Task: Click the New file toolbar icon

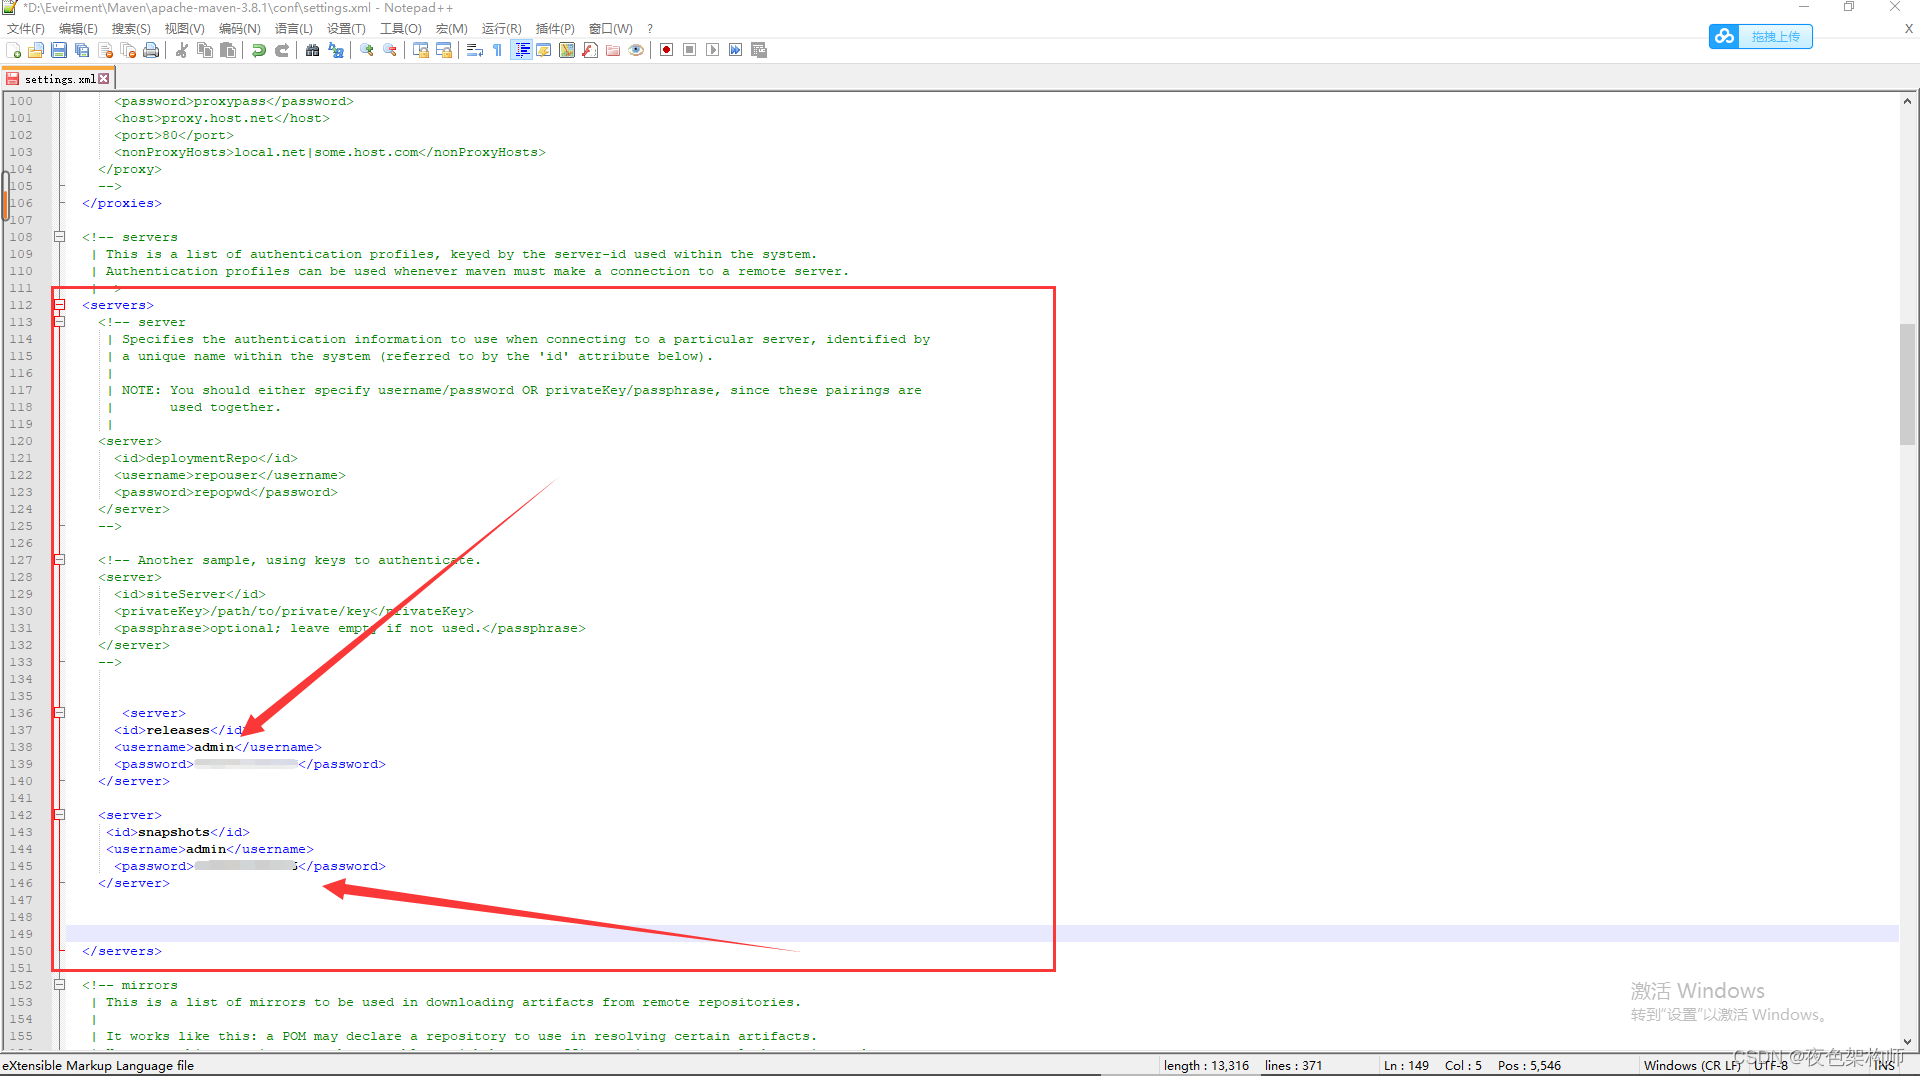Action: [x=14, y=50]
